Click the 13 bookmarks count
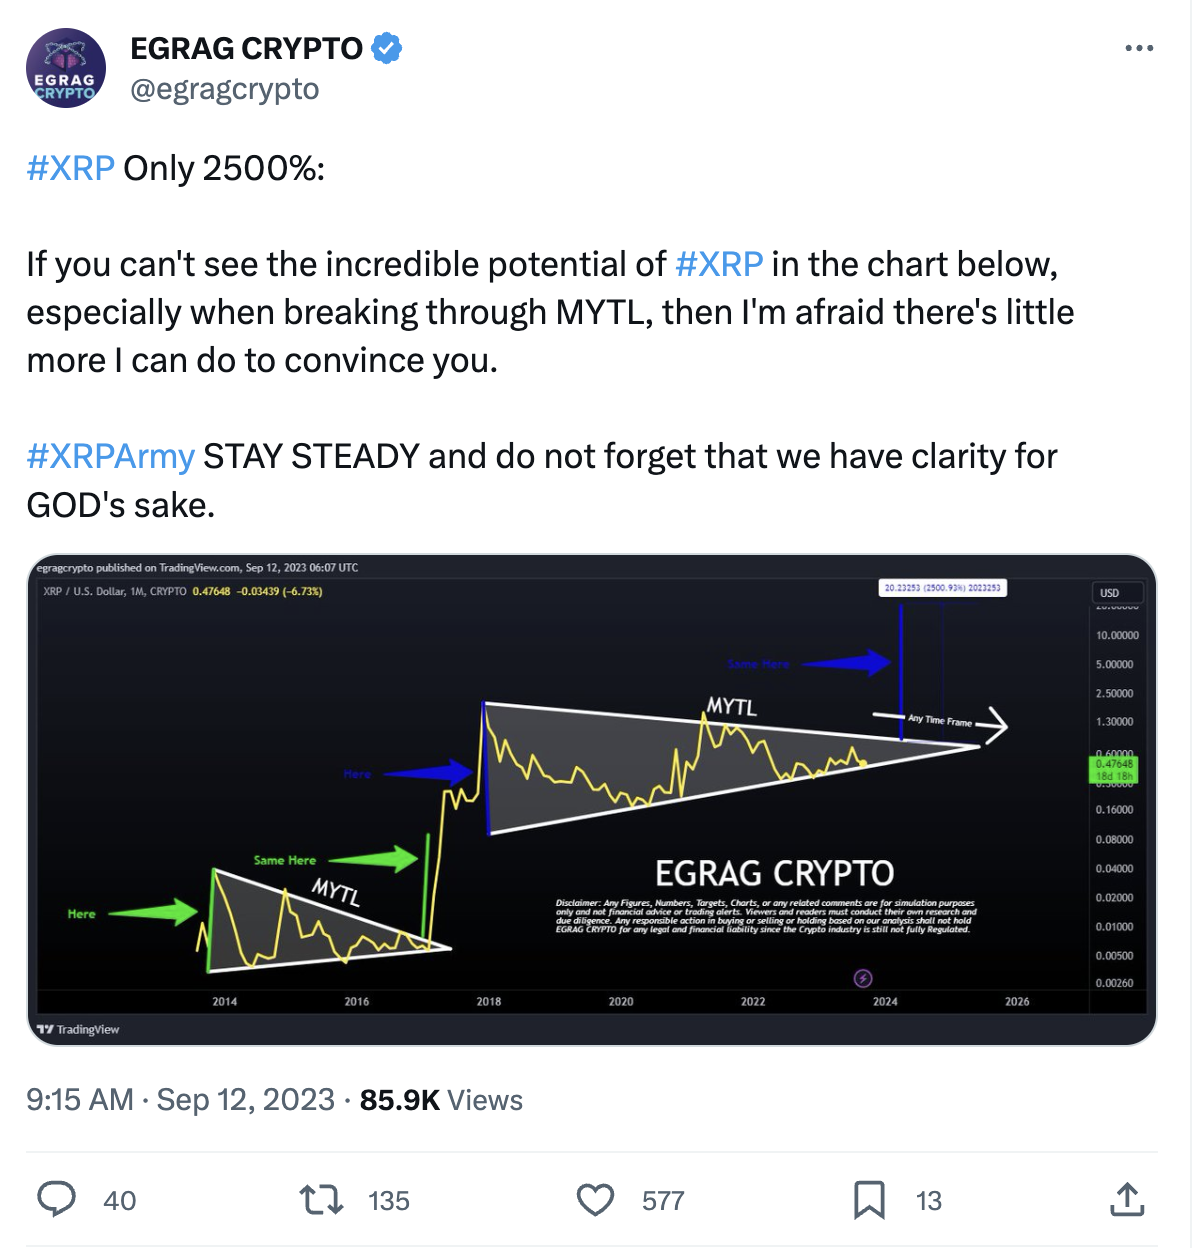The height and width of the screenshot is (1248, 1192). 929,1200
